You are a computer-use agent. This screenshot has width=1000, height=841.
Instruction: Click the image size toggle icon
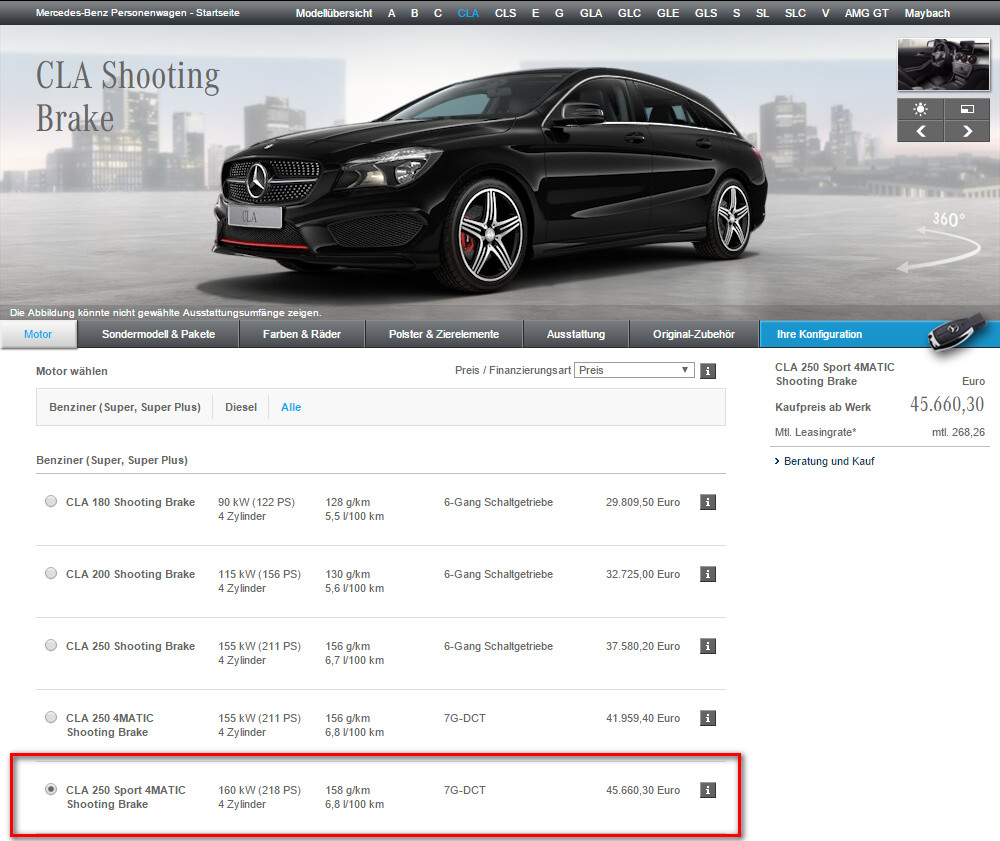point(967,109)
